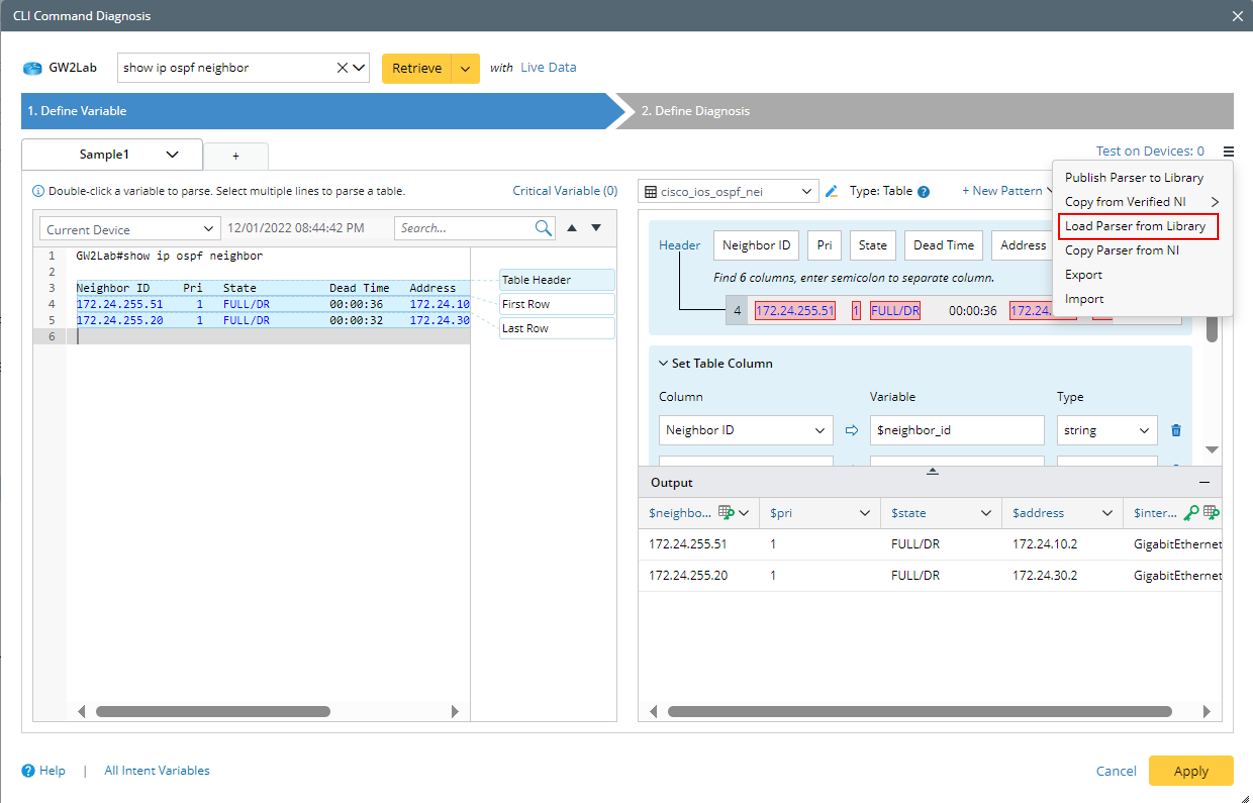1253x803 pixels.
Task: Open the string type dropdown
Action: click(1106, 430)
